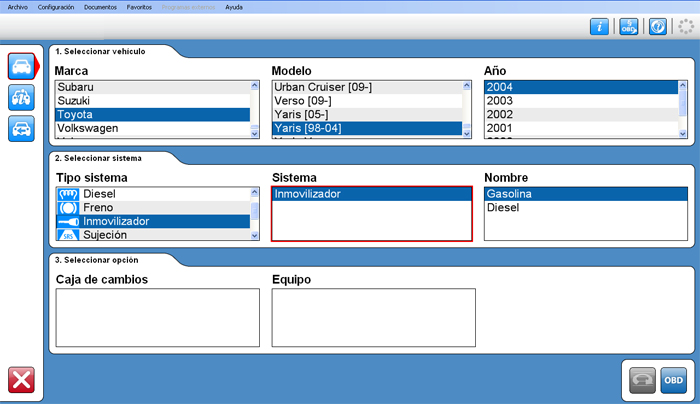This screenshot has width=700, height=404.
Task: Click the Sujeción SRS icon
Action: pos(68,235)
